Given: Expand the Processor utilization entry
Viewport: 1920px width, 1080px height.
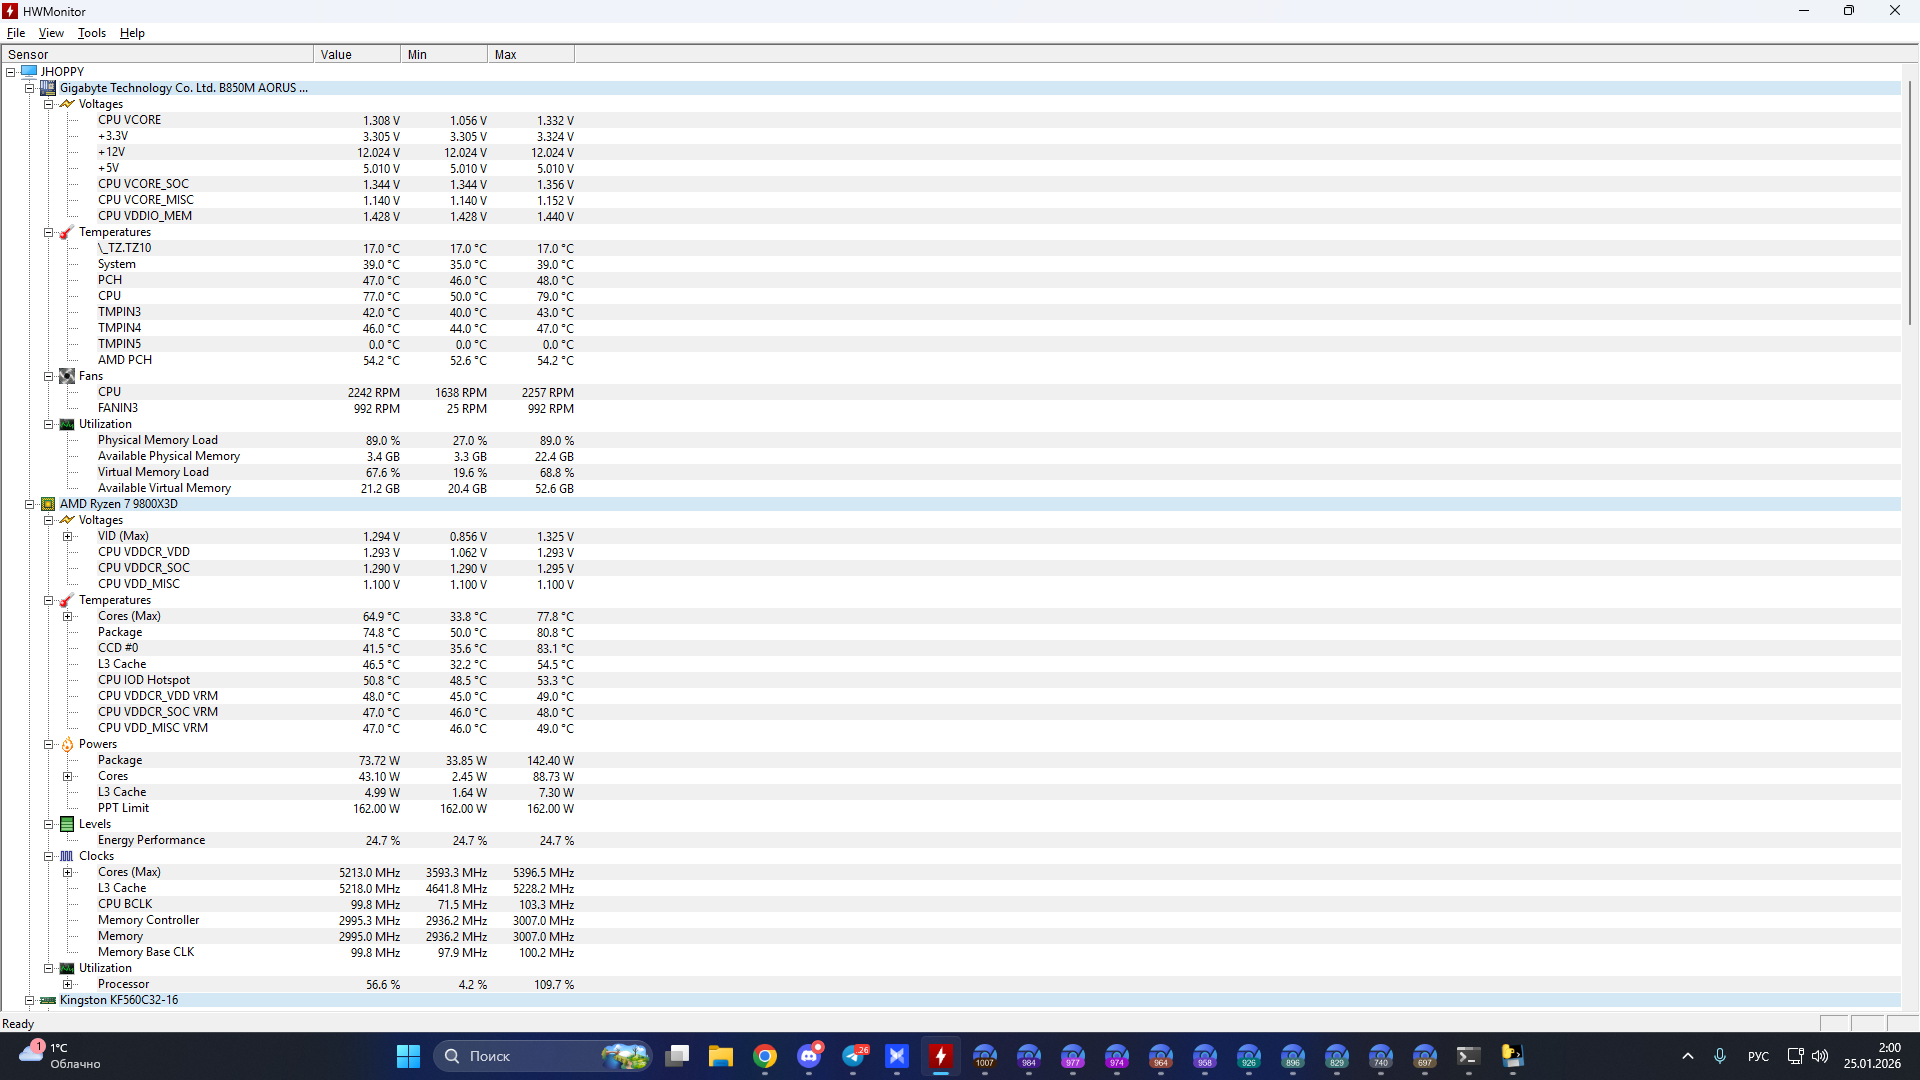Looking at the screenshot, I should pos(68,984).
